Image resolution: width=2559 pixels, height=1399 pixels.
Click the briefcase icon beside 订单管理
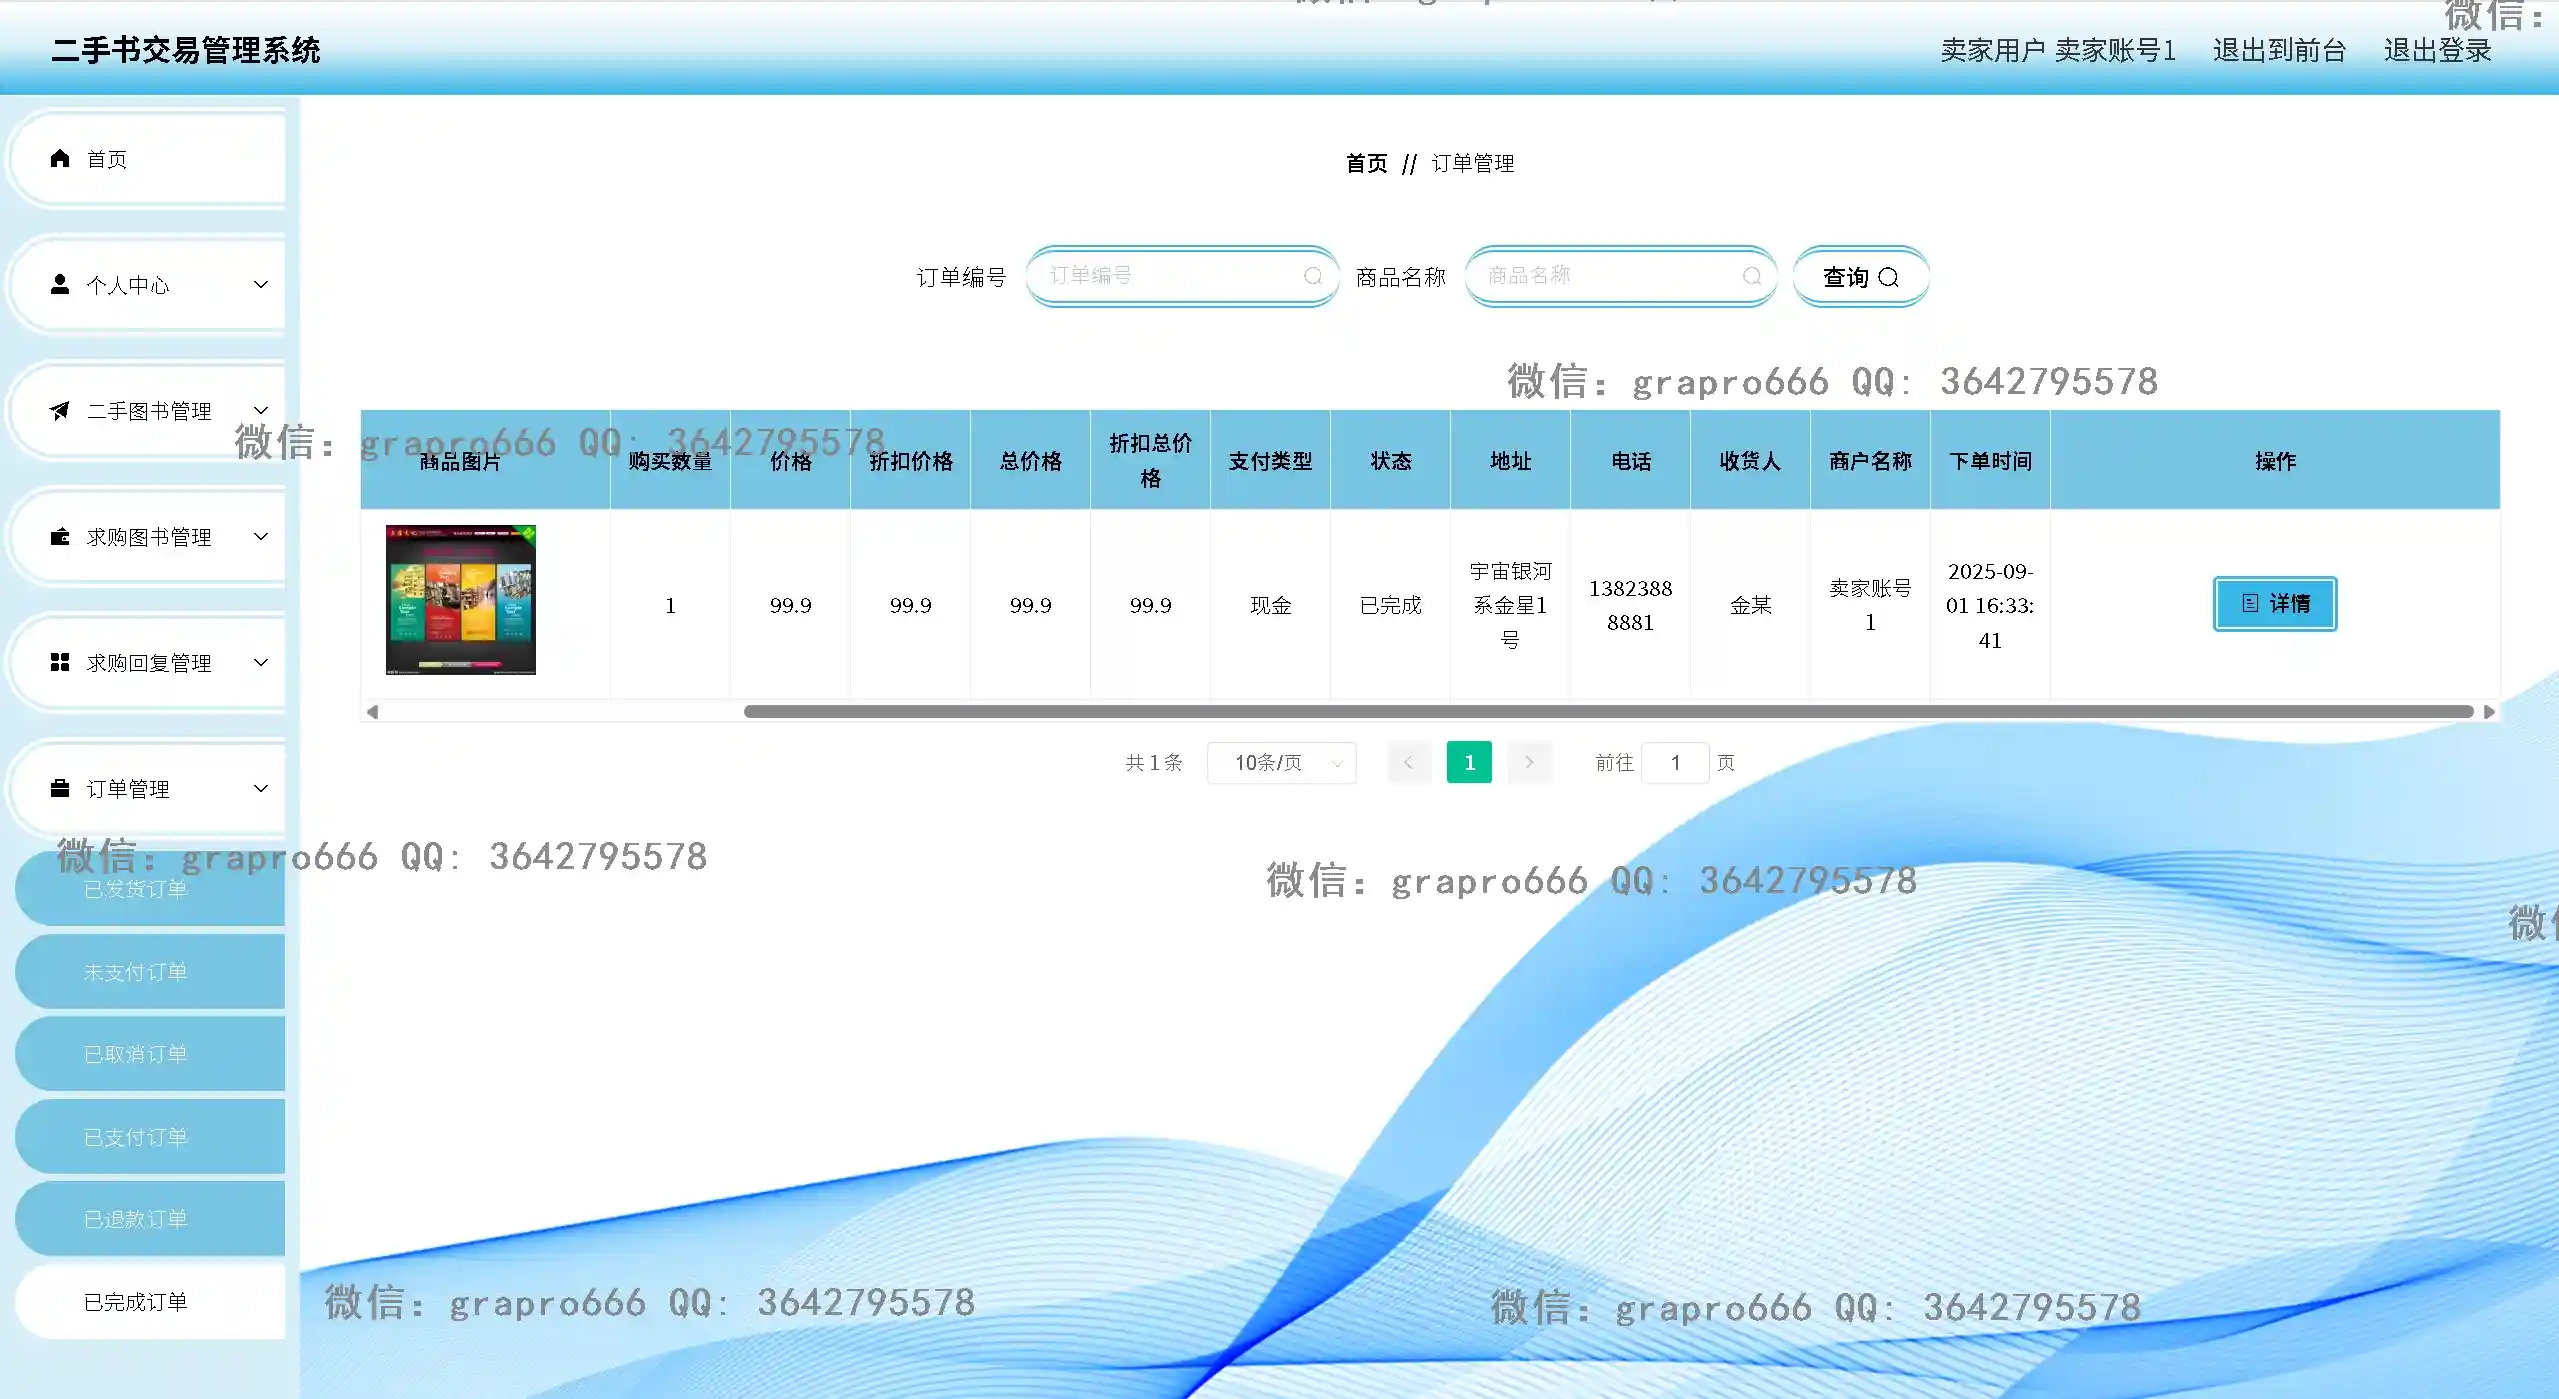point(60,789)
